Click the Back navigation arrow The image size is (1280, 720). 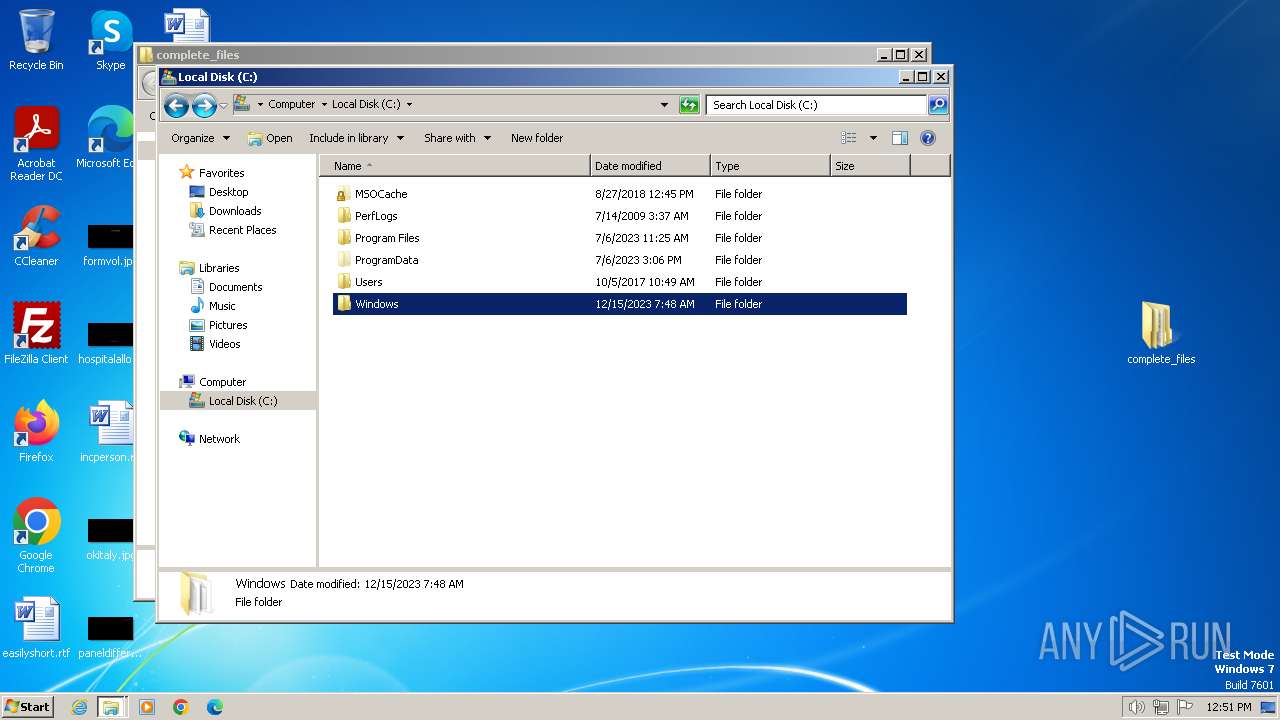[176, 105]
